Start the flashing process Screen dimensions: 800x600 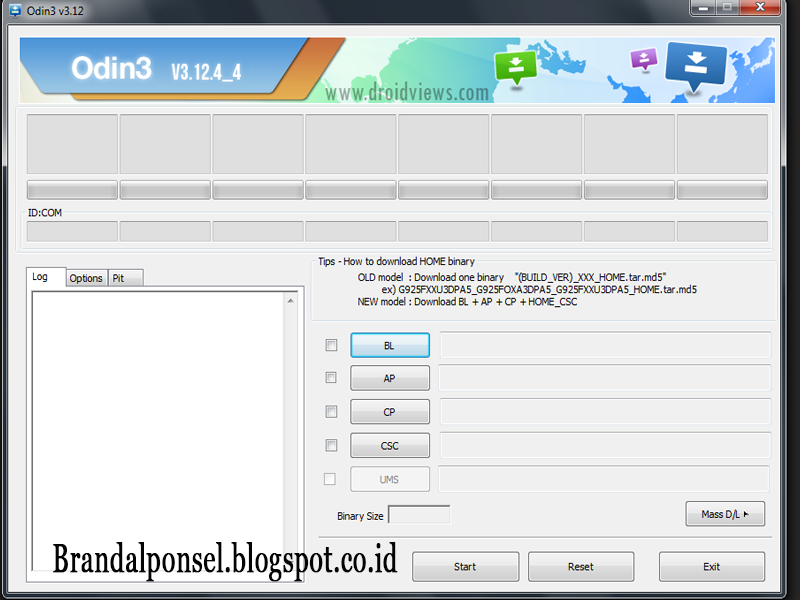click(x=465, y=566)
